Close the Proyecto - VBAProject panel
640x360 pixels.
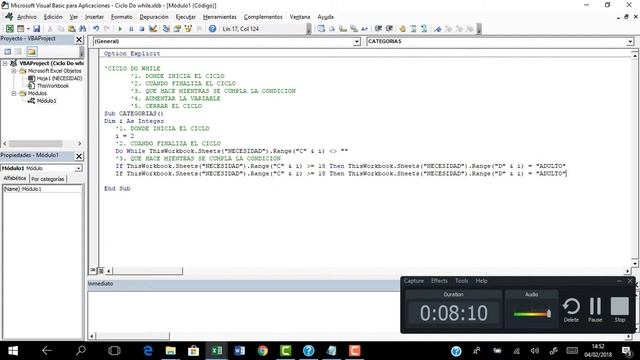click(x=79, y=39)
